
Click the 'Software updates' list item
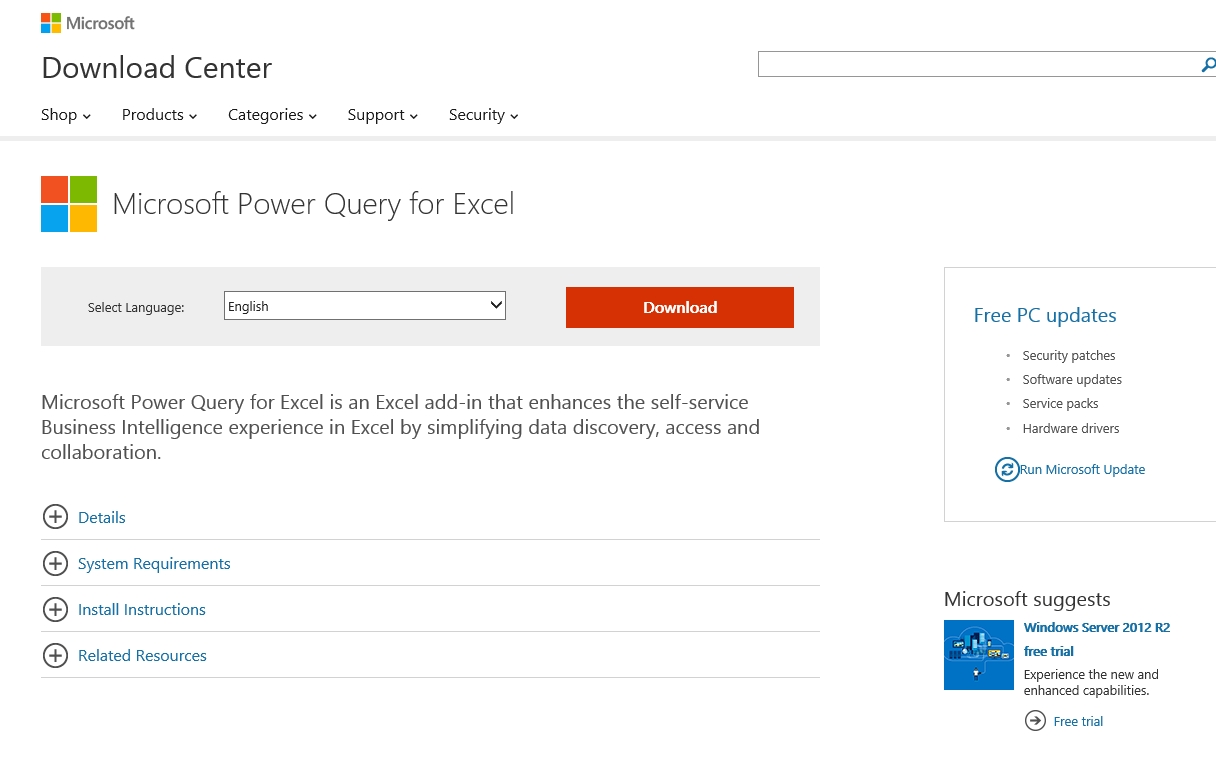tap(1072, 379)
